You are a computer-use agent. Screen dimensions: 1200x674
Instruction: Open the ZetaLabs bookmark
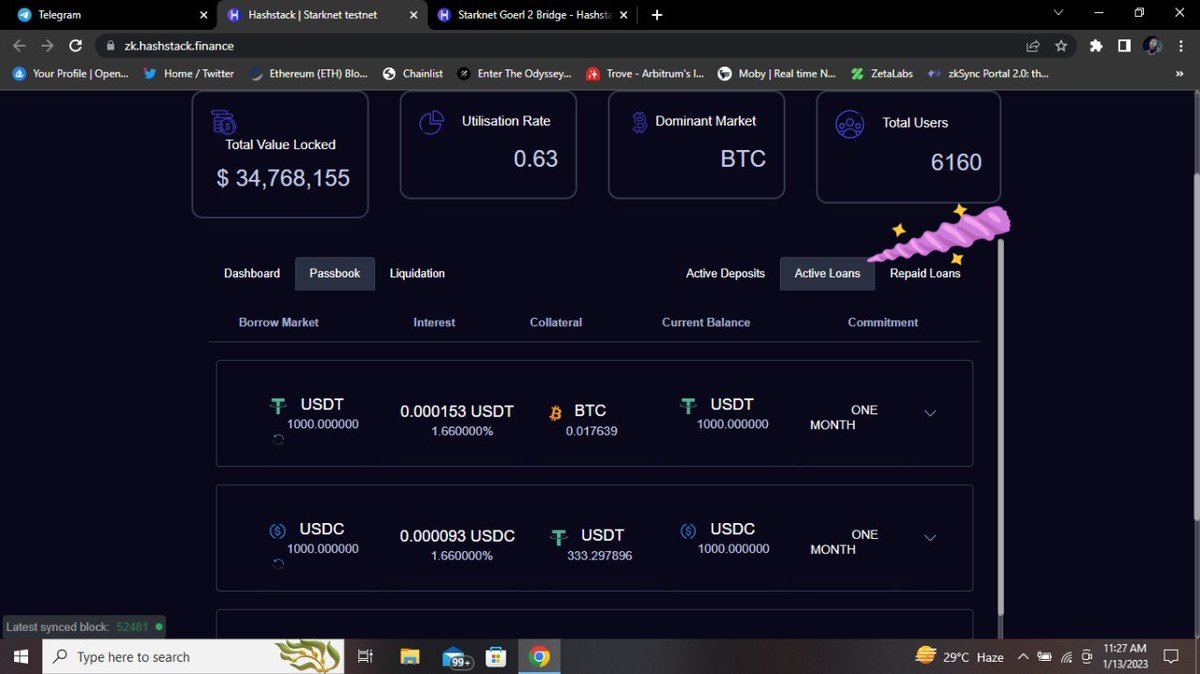pos(884,73)
